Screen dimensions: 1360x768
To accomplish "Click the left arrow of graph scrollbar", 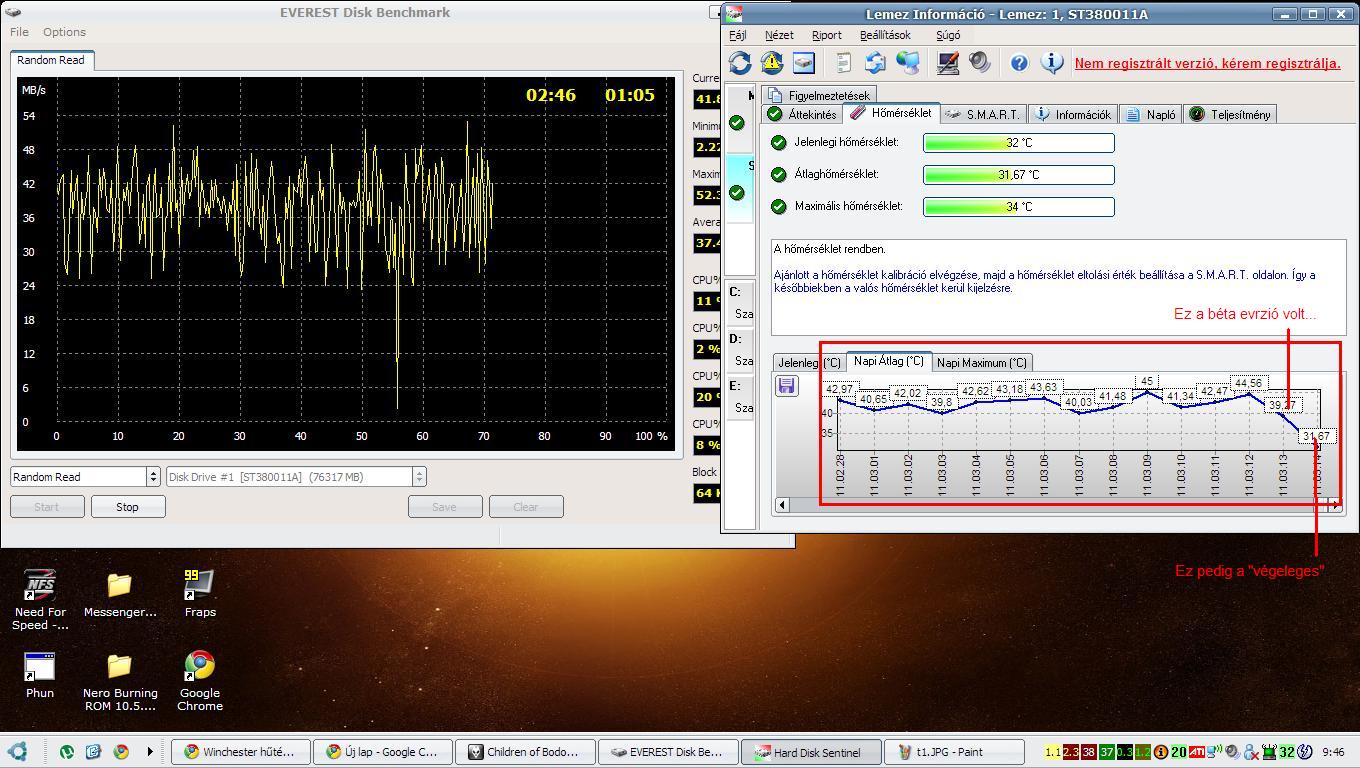I will tap(782, 505).
